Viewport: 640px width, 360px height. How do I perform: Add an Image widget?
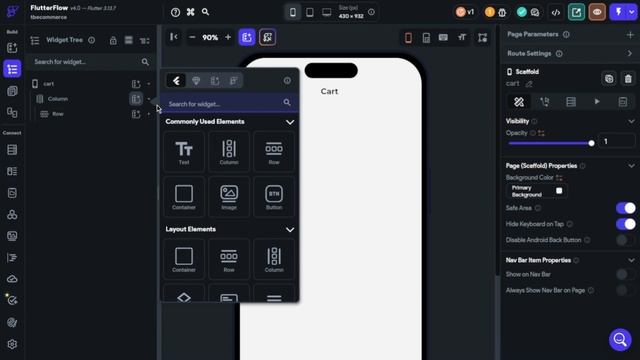coord(229,197)
